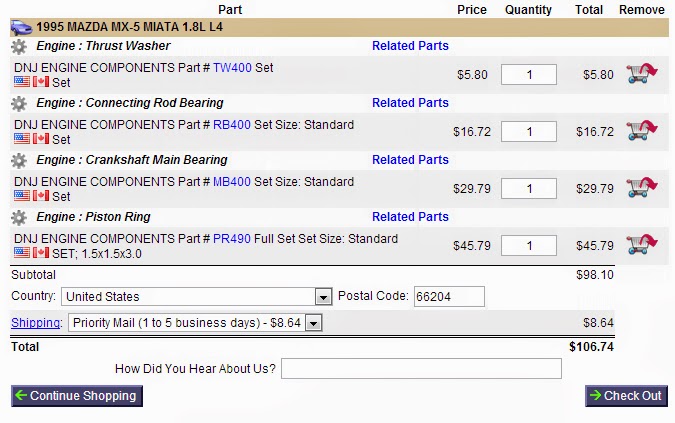The width and height of the screenshot is (675, 423).
Task: Remove Connecting Rod Bearing from cart
Action: click(641, 131)
